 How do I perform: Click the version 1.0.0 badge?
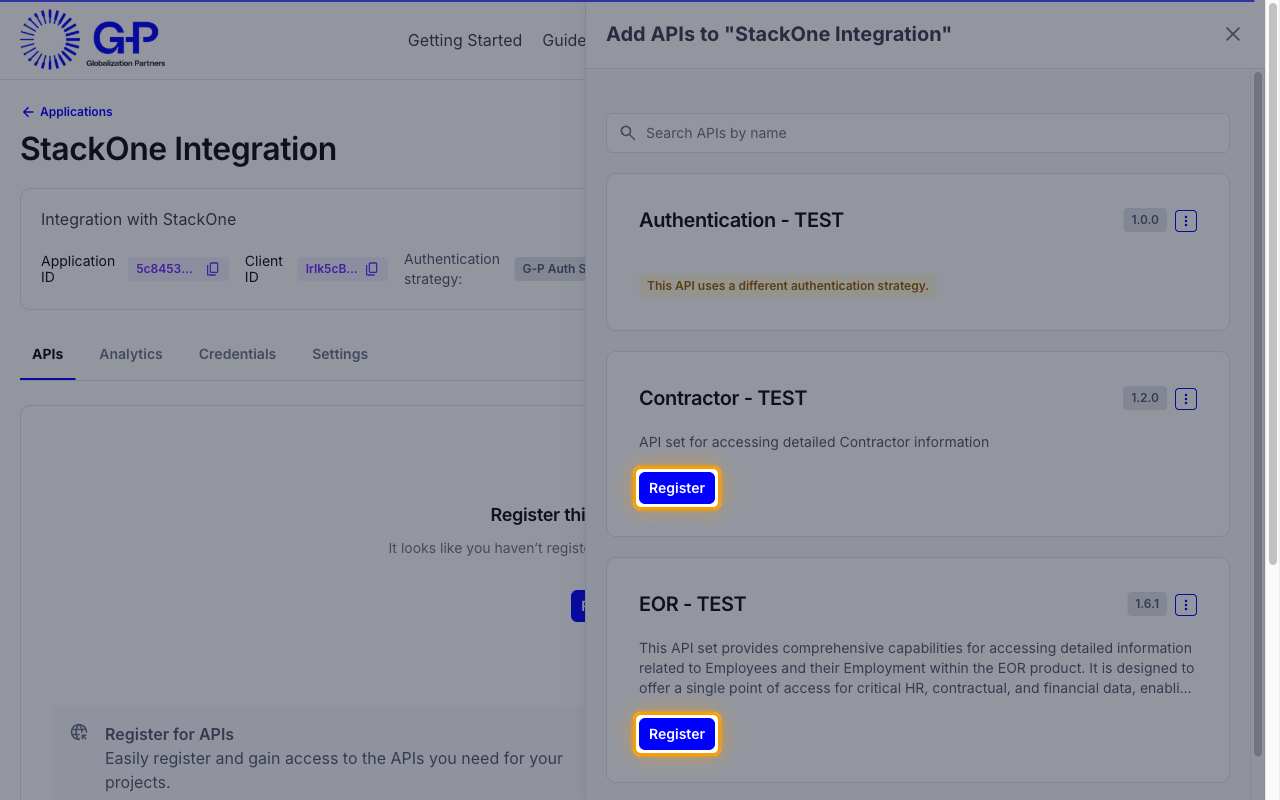[1145, 220]
